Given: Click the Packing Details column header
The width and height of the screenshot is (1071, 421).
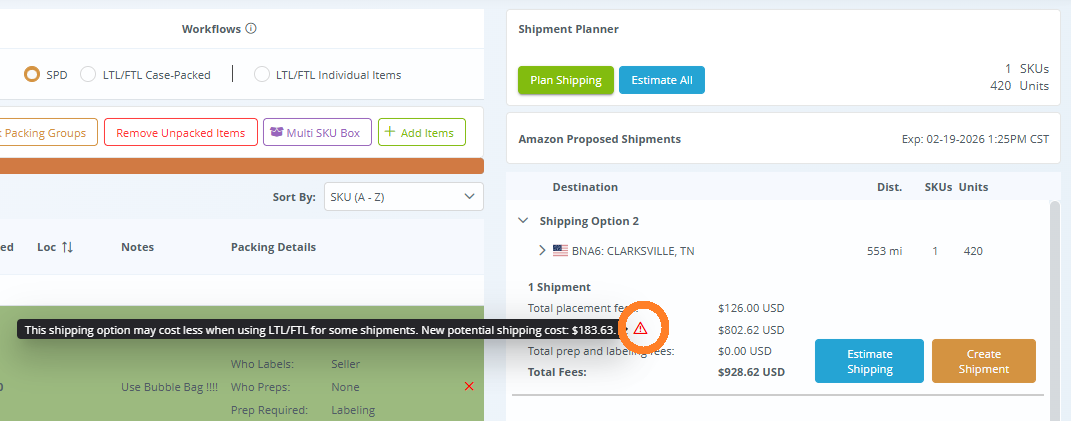Looking at the screenshot, I should coord(273,247).
